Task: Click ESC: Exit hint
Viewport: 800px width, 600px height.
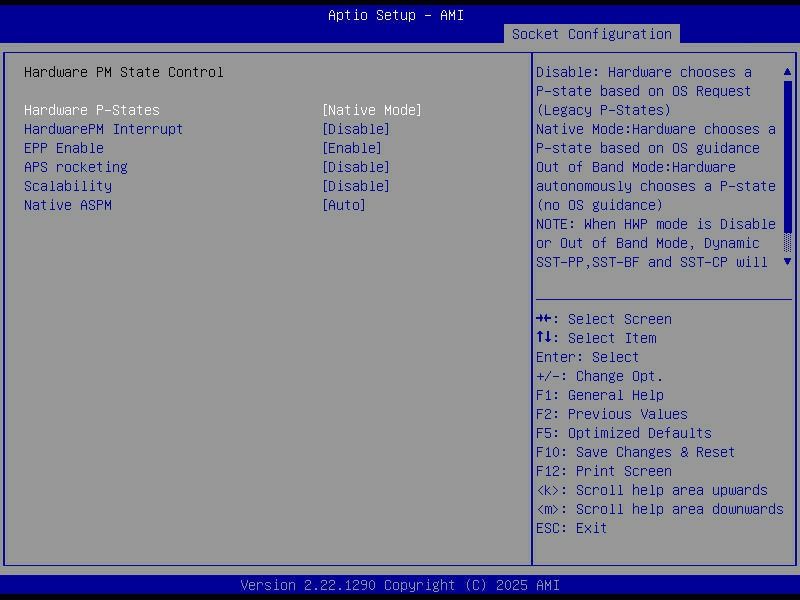Action: pos(571,528)
